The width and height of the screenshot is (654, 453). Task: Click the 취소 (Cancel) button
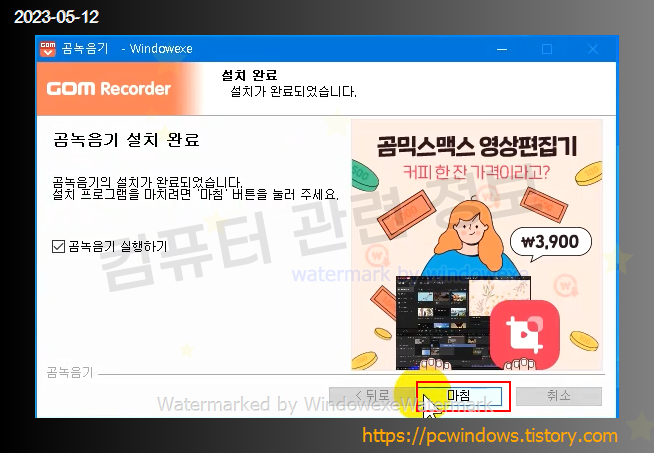[x=559, y=396]
